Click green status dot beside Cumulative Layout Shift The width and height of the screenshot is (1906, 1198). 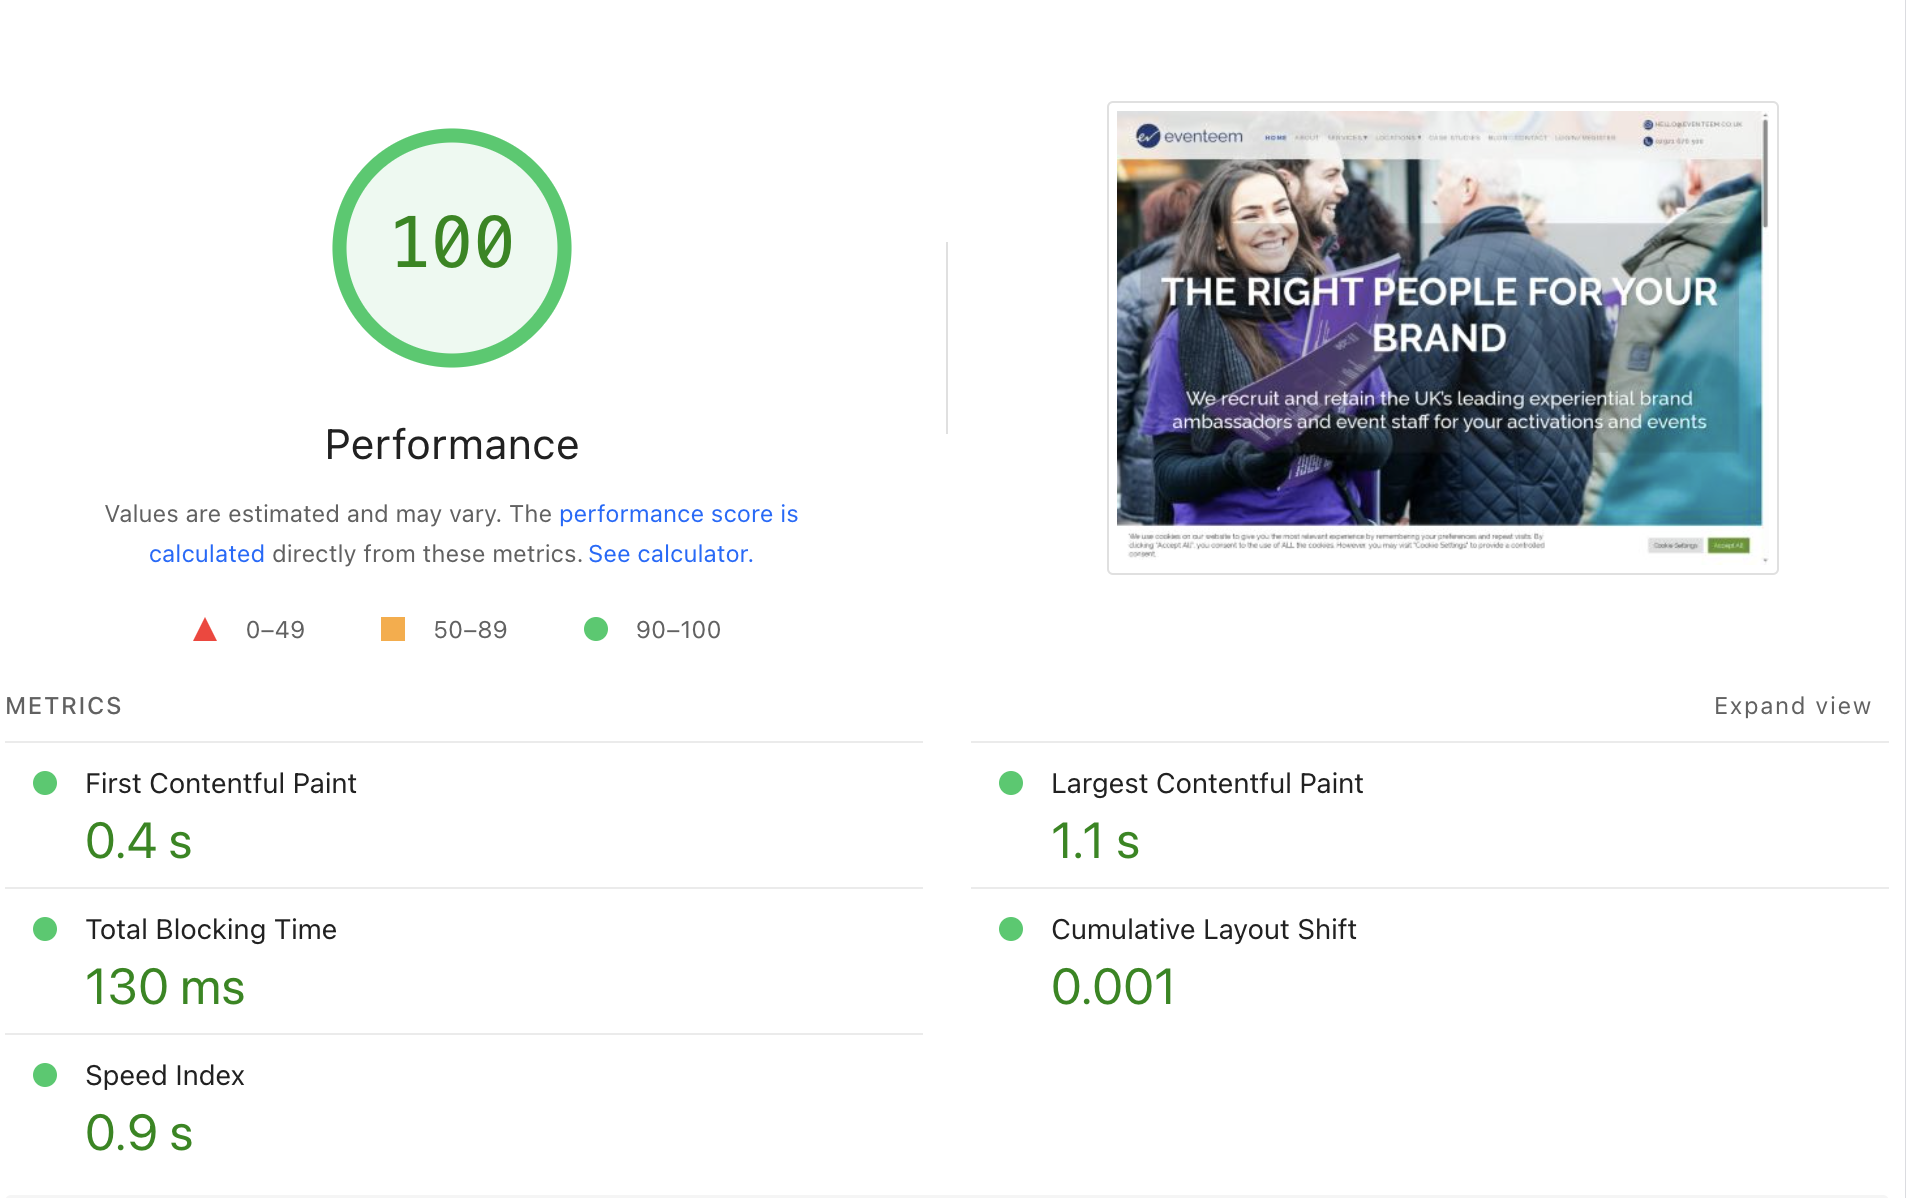pos(1011,929)
